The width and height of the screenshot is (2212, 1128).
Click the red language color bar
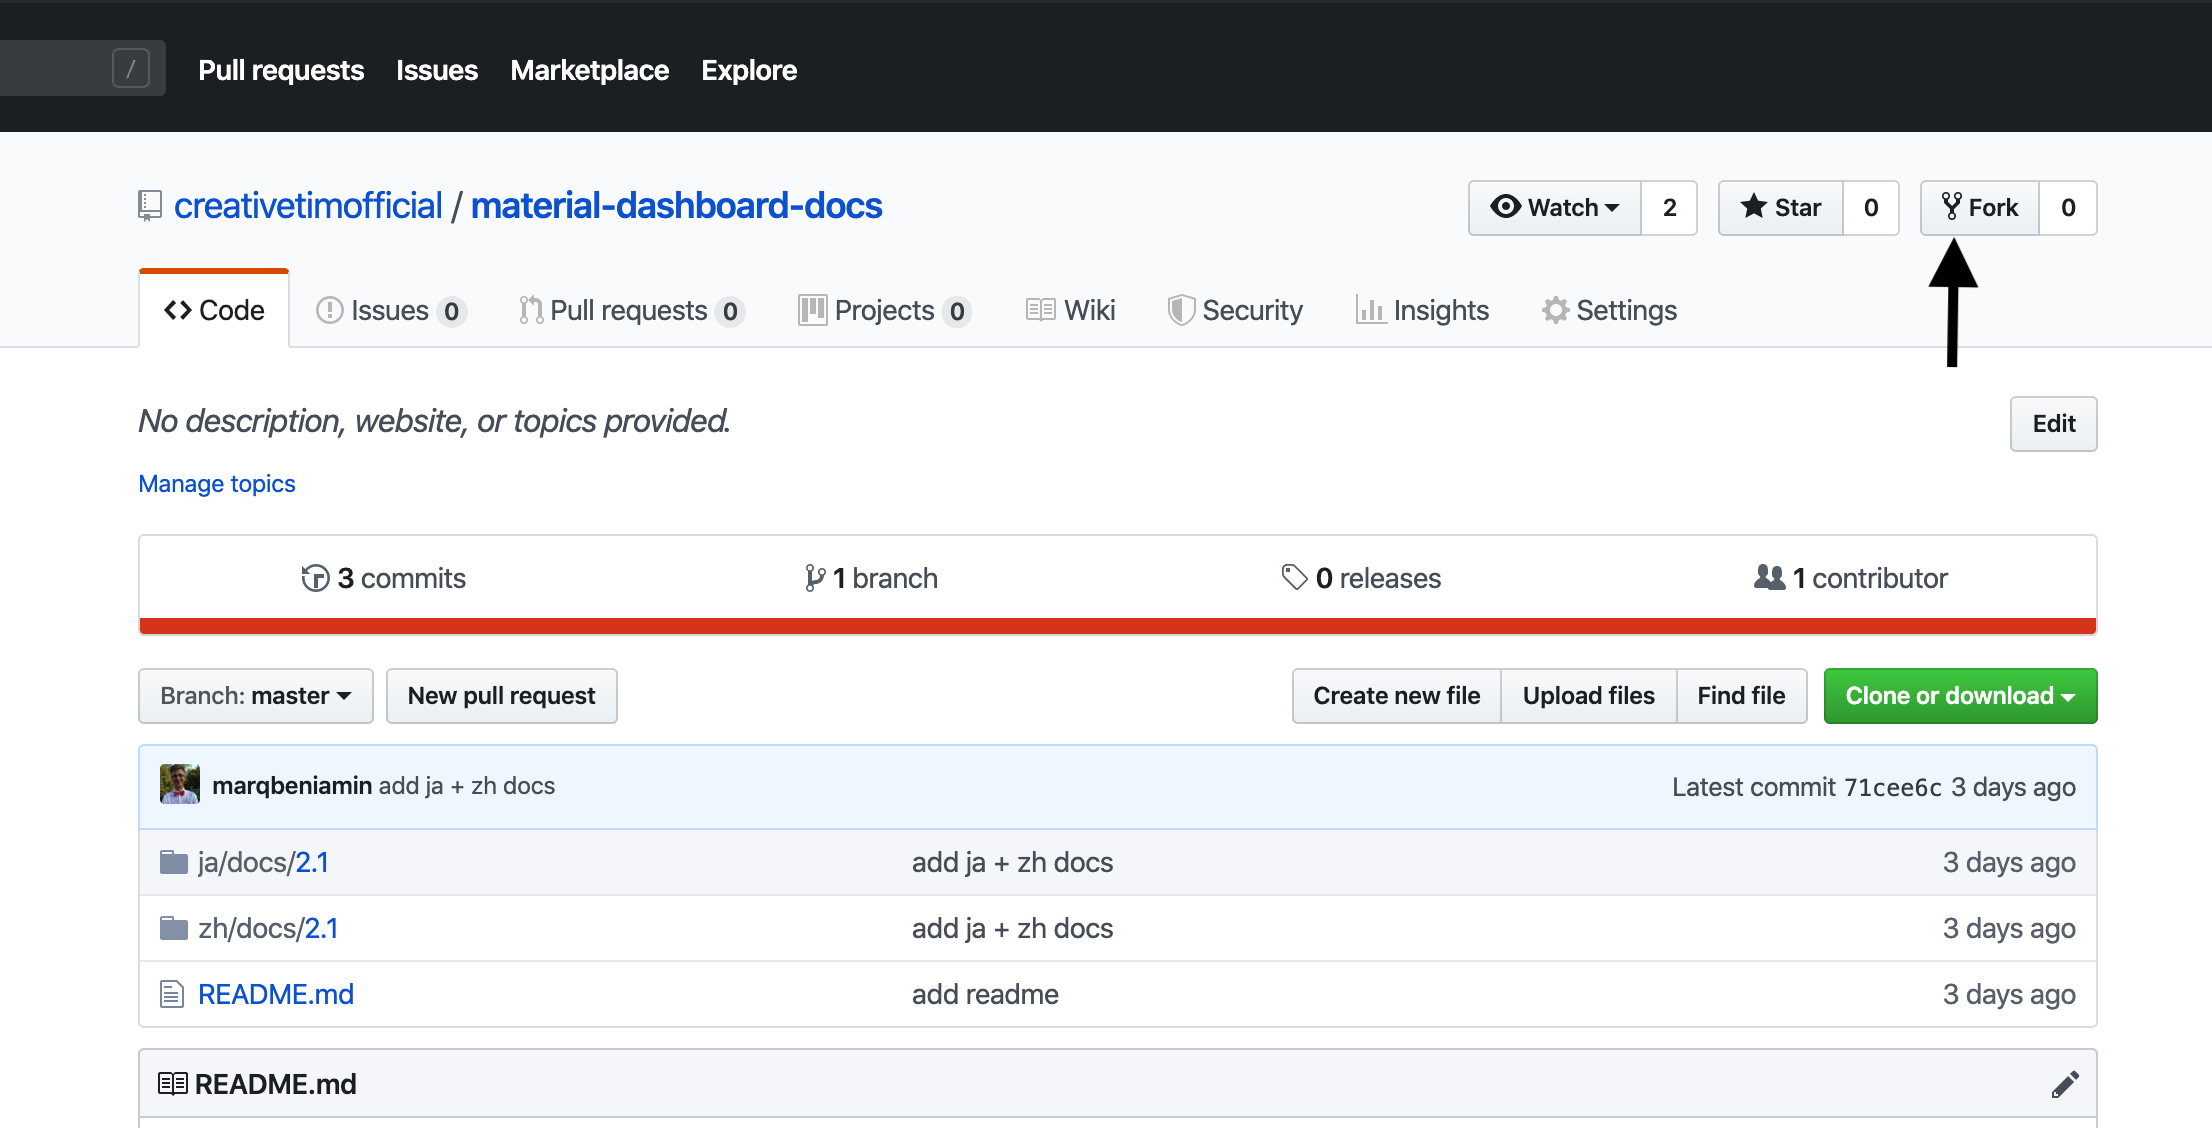pyautogui.click(x=1117, y=626)
